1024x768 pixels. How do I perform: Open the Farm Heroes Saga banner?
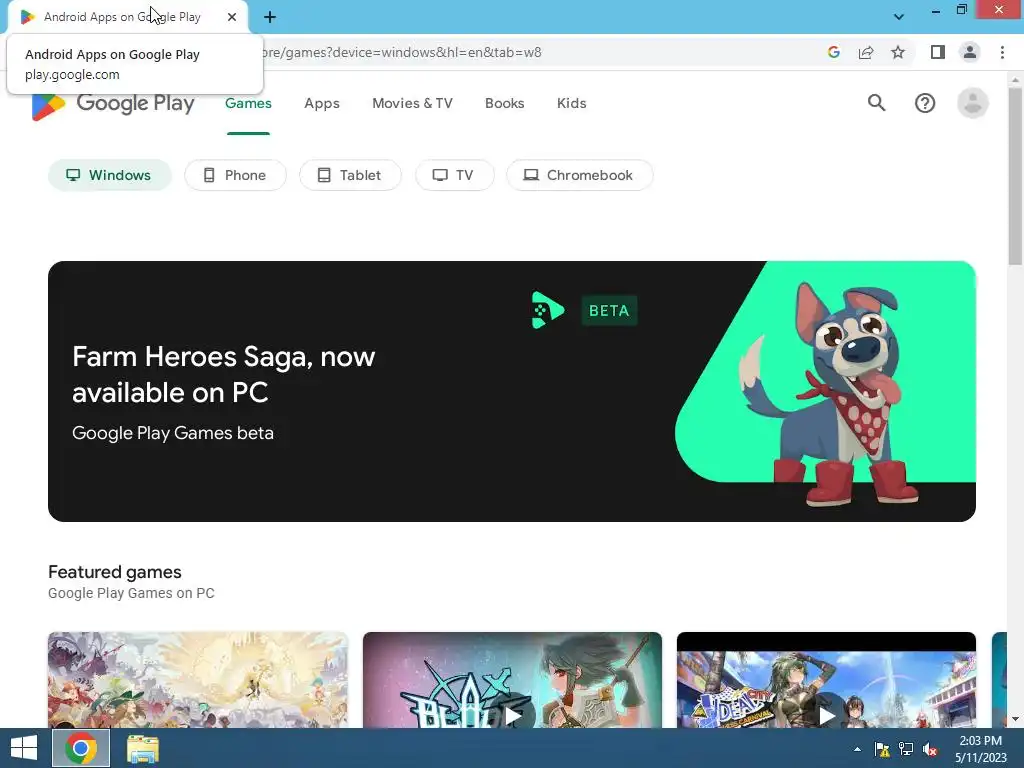pos(512,391)
